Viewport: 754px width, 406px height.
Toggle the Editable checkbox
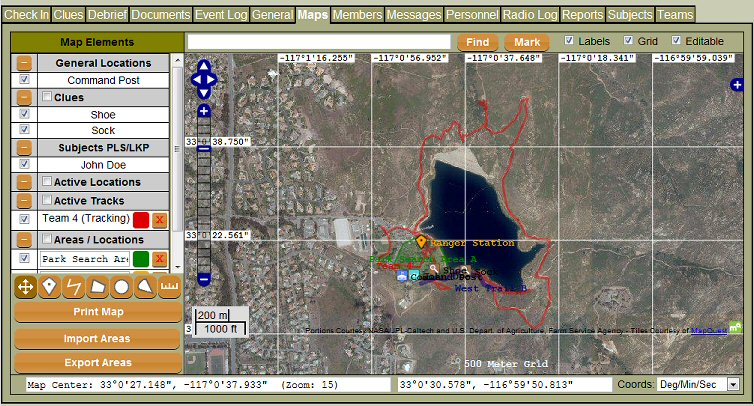point(676,40)
